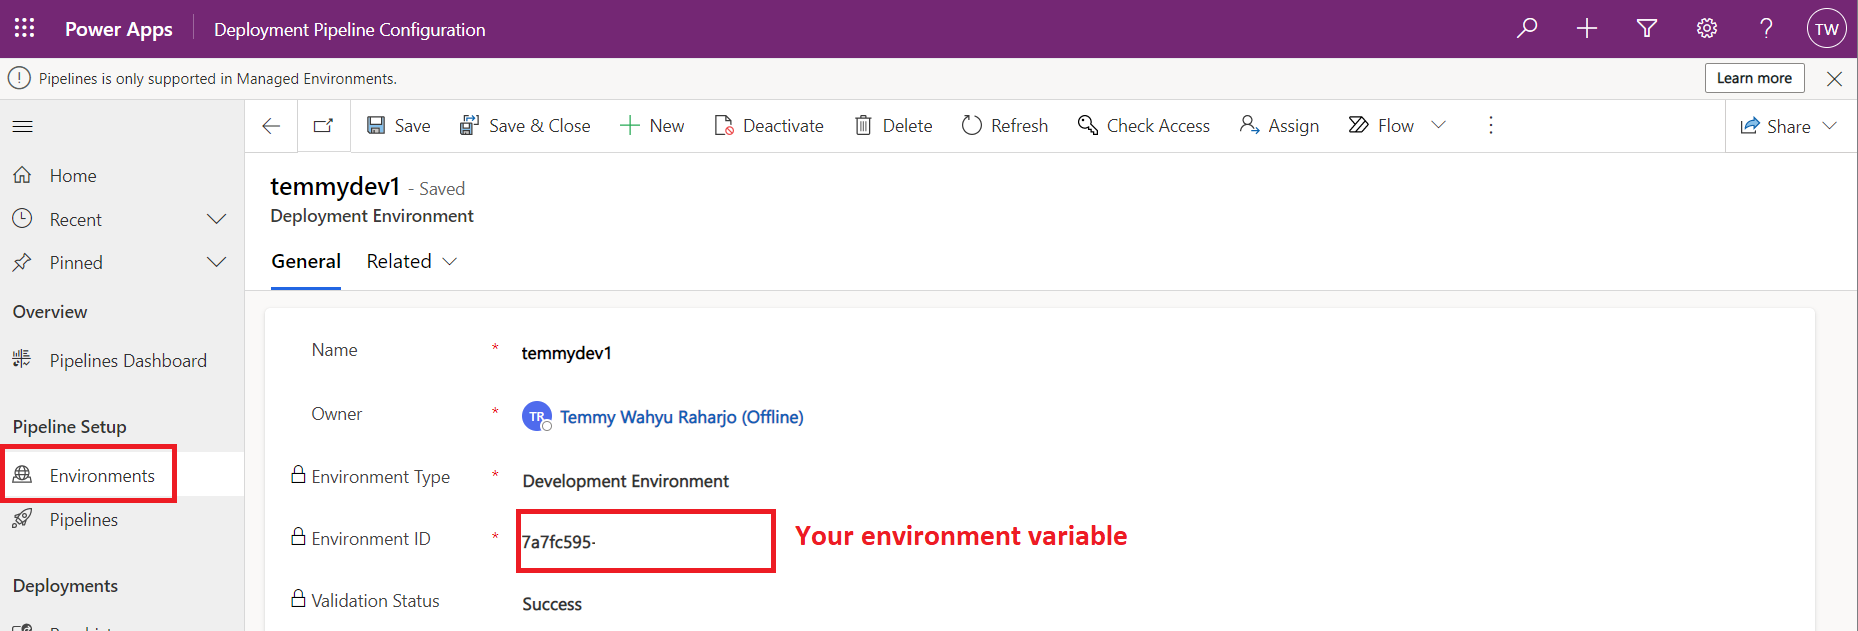
Task: Collapse the site map hamburger menu
Action: coord(23,126)
